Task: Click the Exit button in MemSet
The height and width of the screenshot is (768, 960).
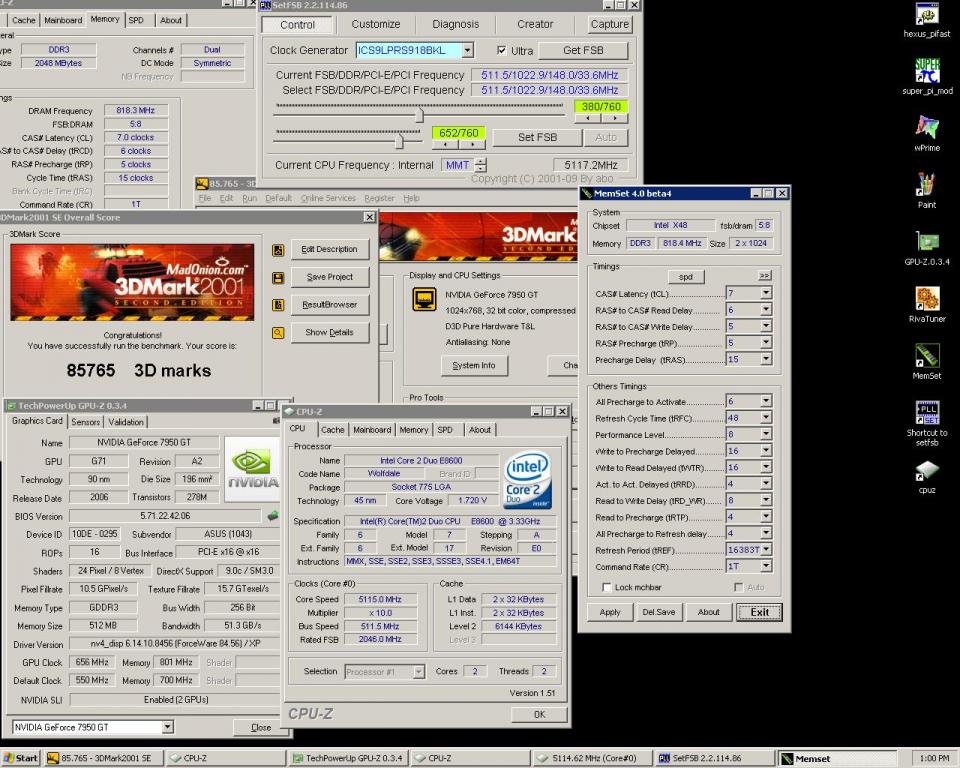Action: 759,612
